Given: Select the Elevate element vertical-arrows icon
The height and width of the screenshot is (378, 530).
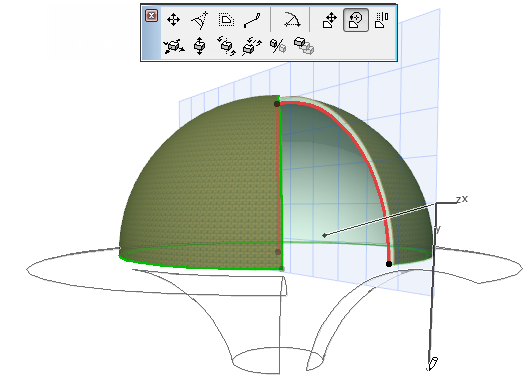Looking at the screenshot, I should point(200,46).
